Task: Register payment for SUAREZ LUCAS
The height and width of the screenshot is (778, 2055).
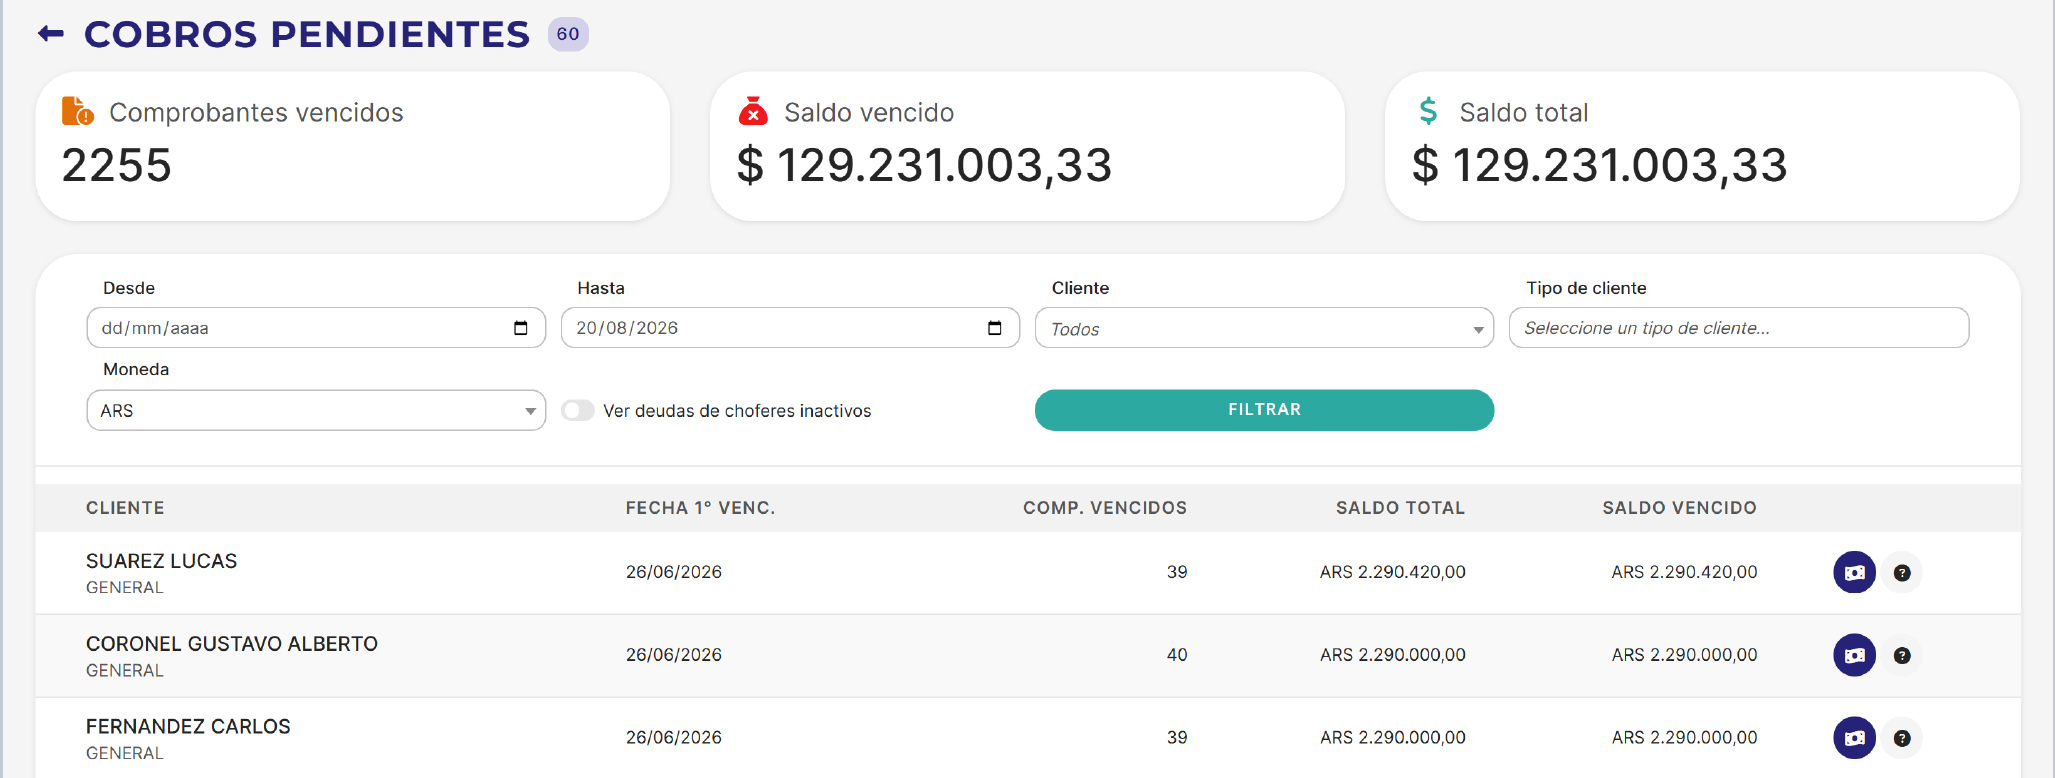Action: [1854, 573]
